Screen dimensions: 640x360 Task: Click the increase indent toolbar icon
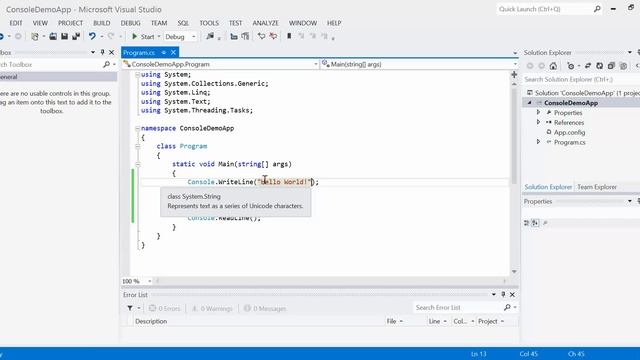[245, 36]
